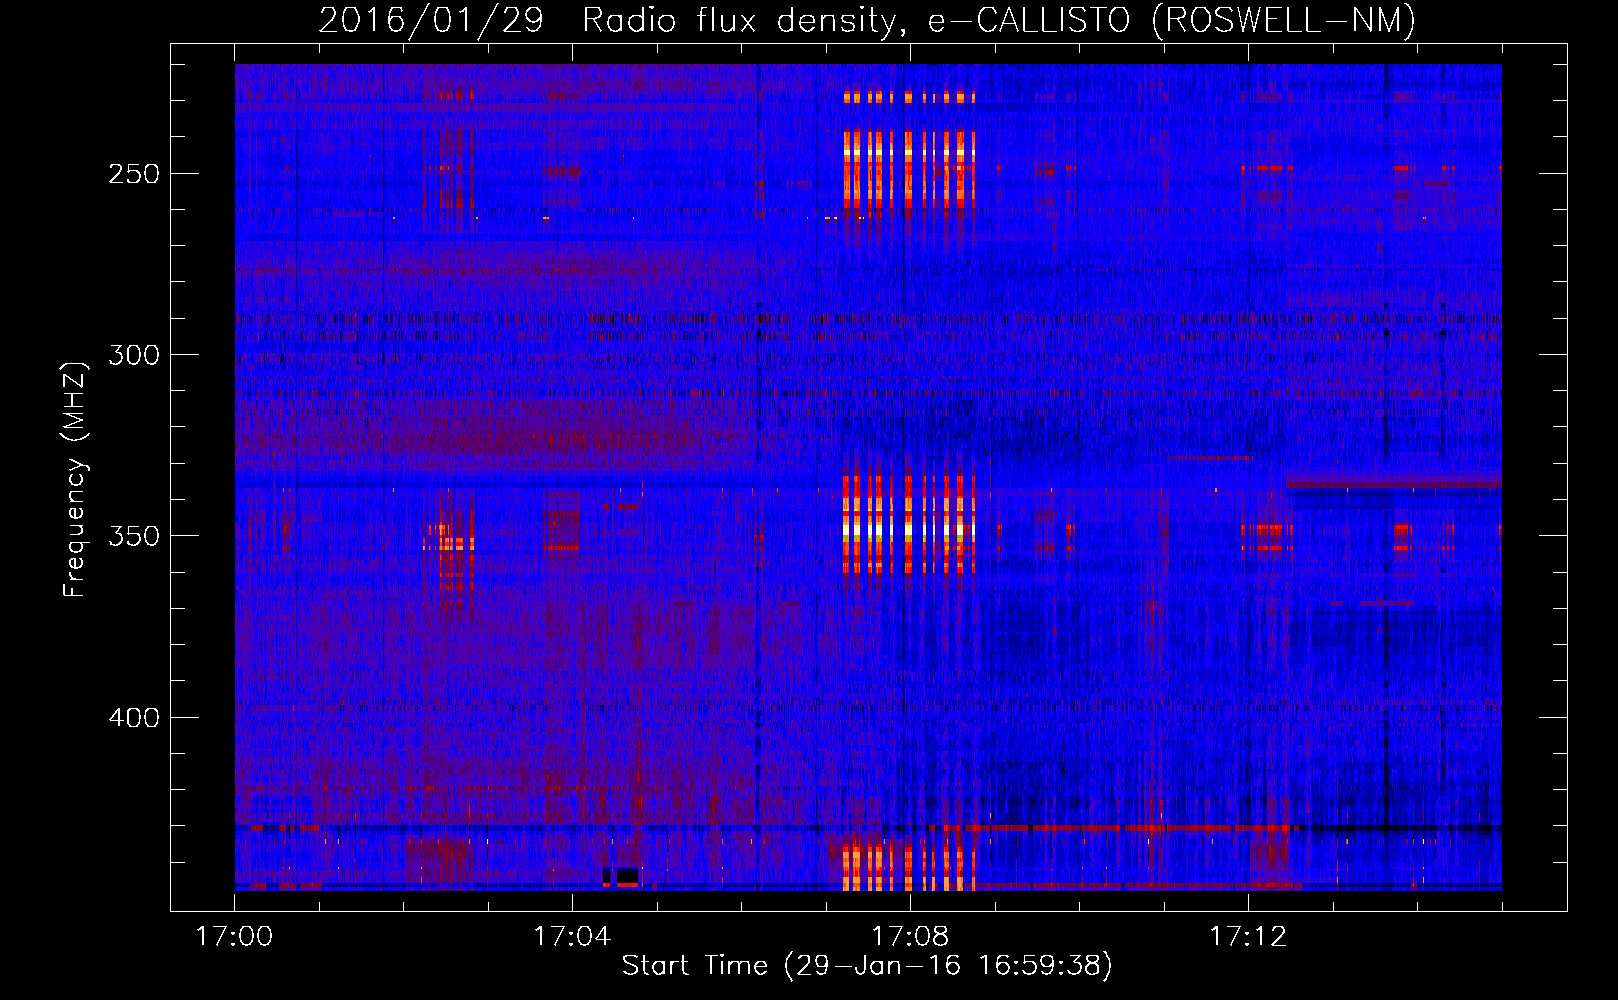This screenshot has height=1000, width=1618.
Task: Click the "300" frequency tick label
Action: click(134, 355)
